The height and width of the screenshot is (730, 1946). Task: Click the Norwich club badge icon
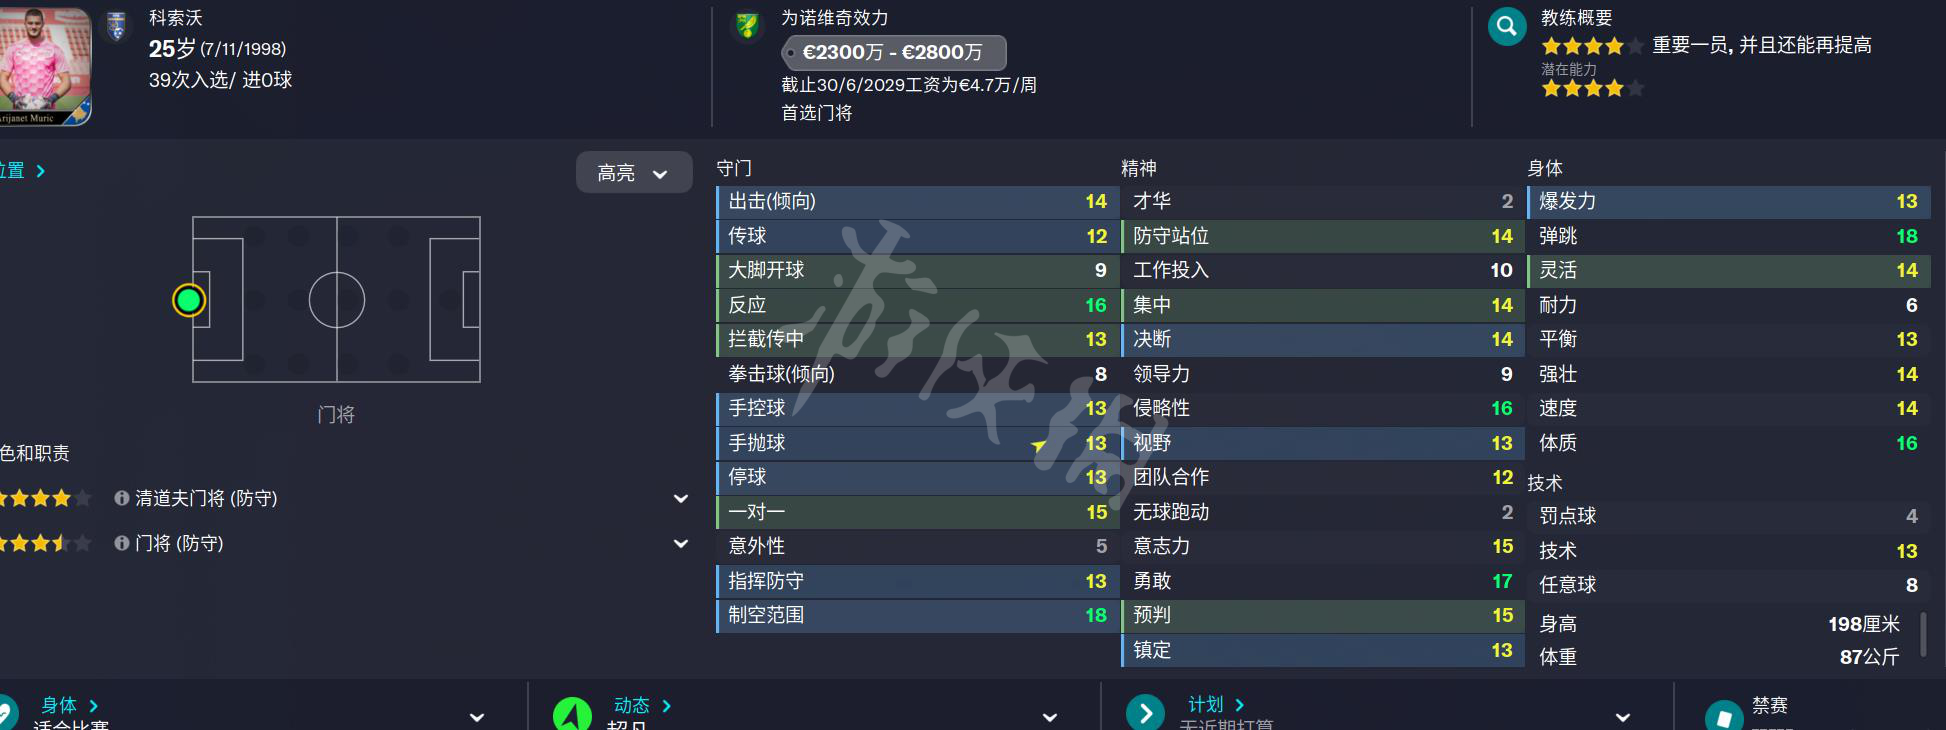[x=747, y=25]
